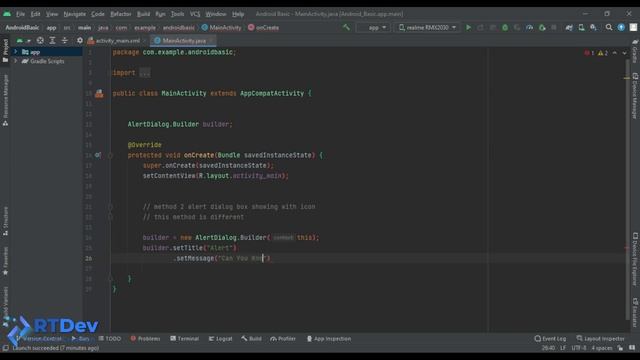This screenshot has height=360, width=640.
Task: Open the Terminal tool window
Action: (x=184, y=339)
